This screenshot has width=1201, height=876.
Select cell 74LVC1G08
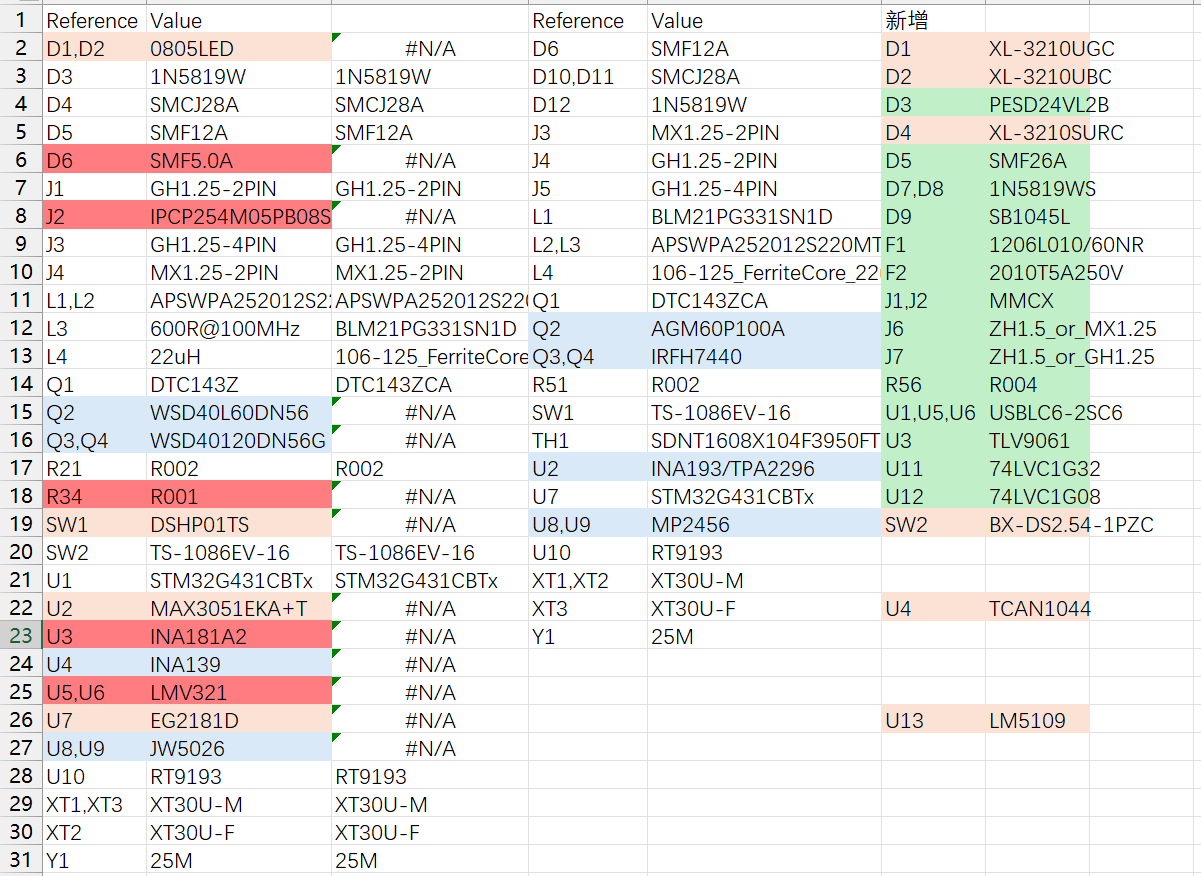coord(1037,496)
